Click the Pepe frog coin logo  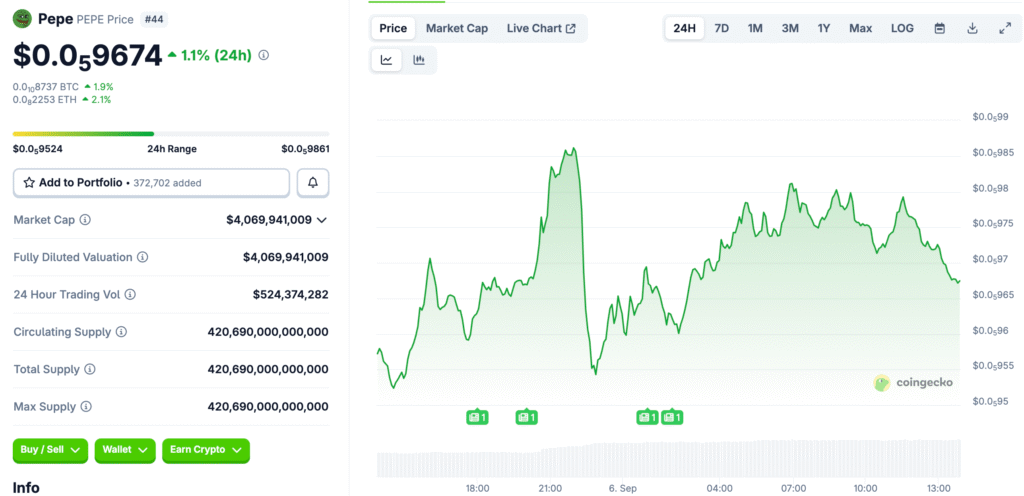[x=23, y=19]
